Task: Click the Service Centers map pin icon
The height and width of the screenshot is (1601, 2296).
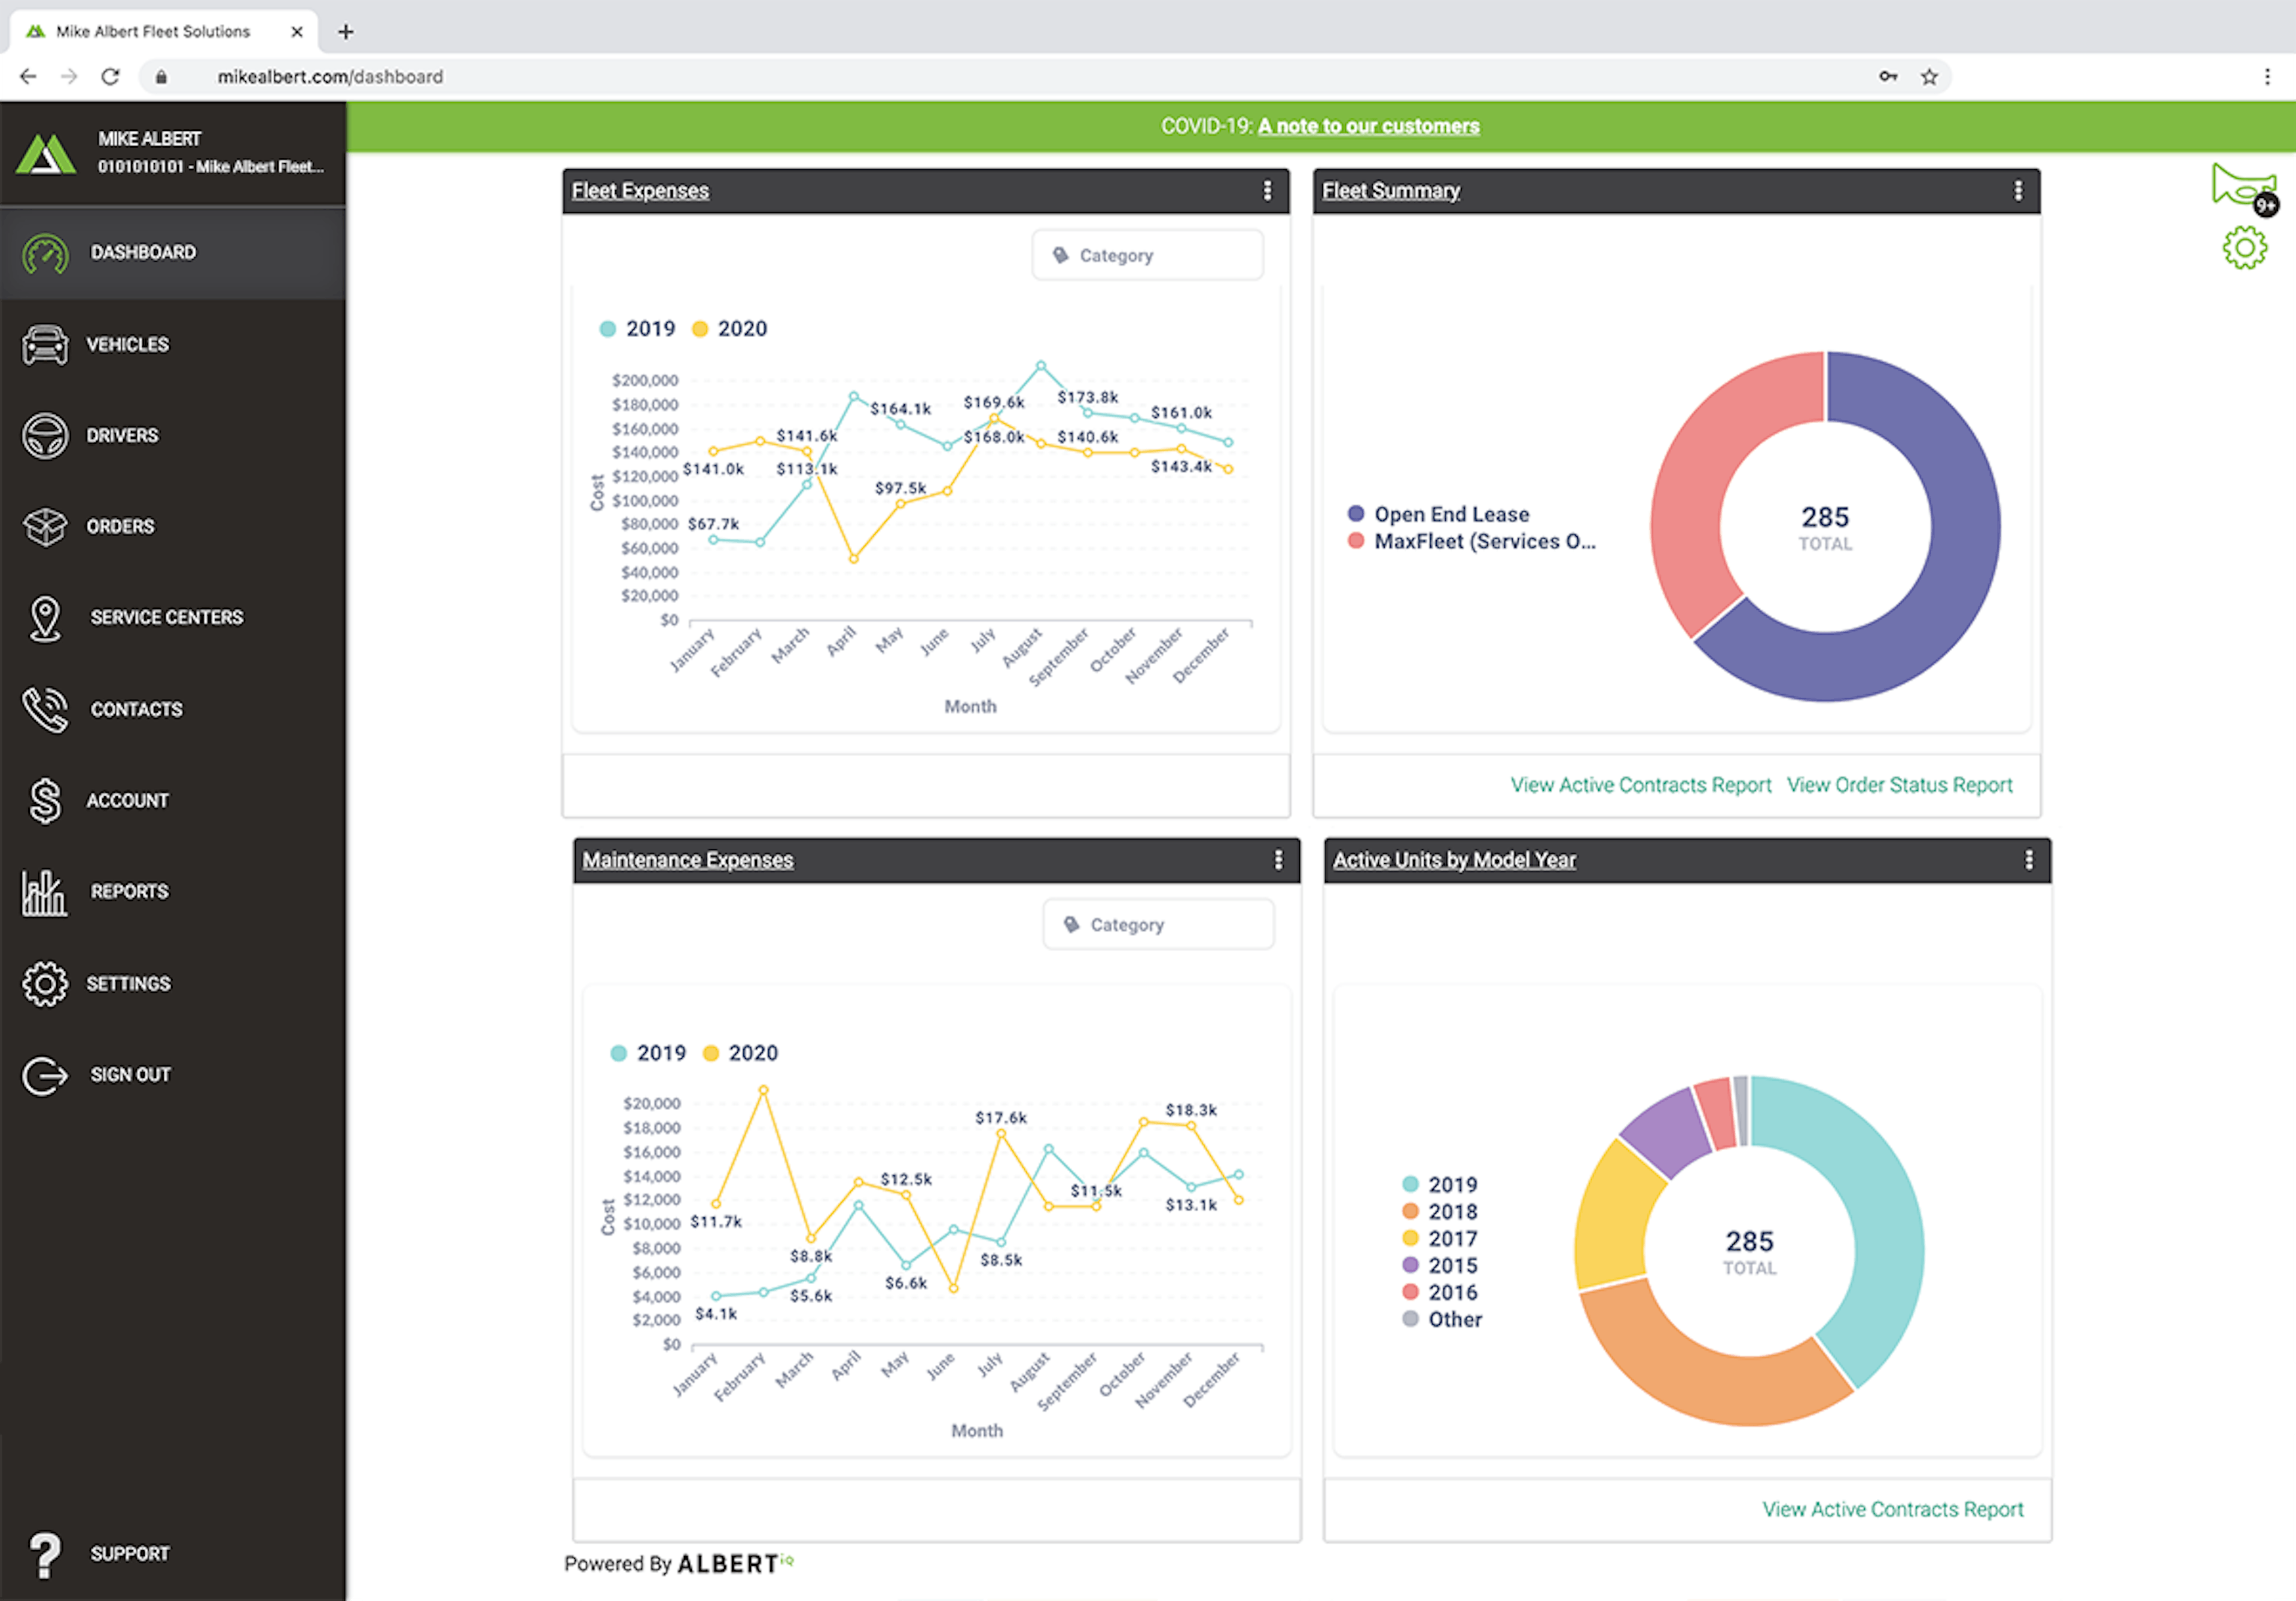Action: click(45, 618)
